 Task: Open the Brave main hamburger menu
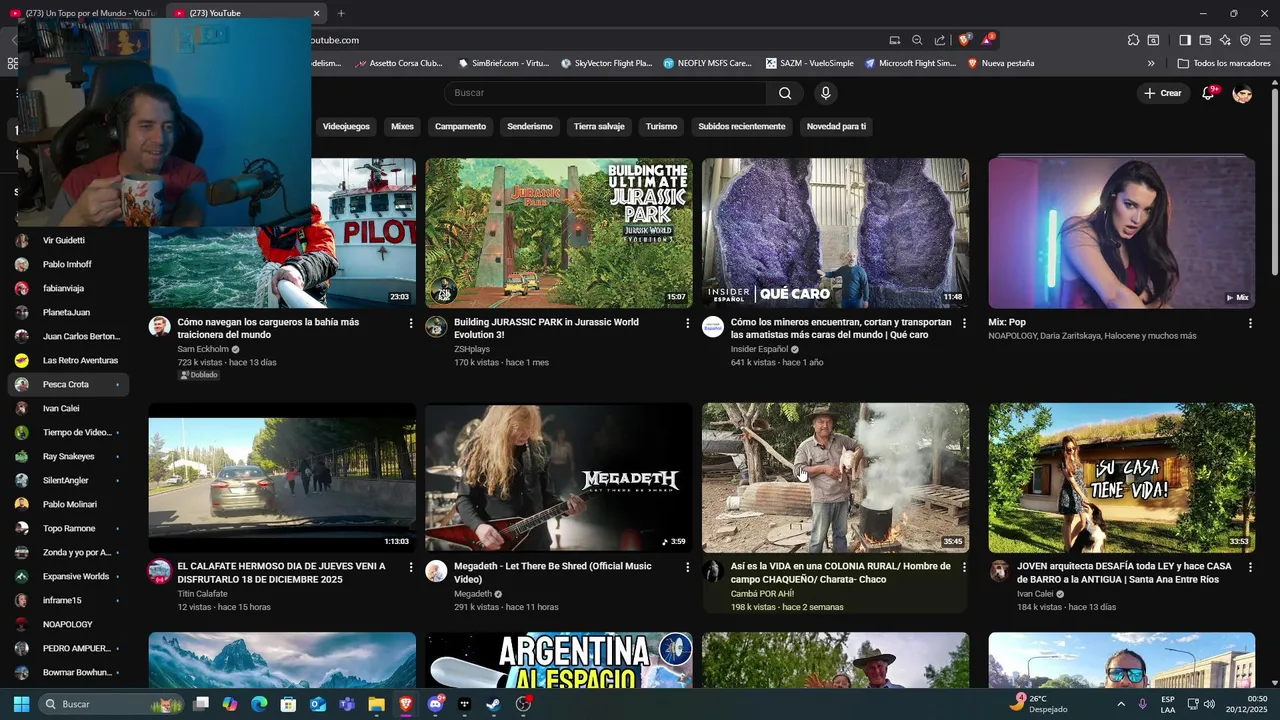[x=1265, y=40]
